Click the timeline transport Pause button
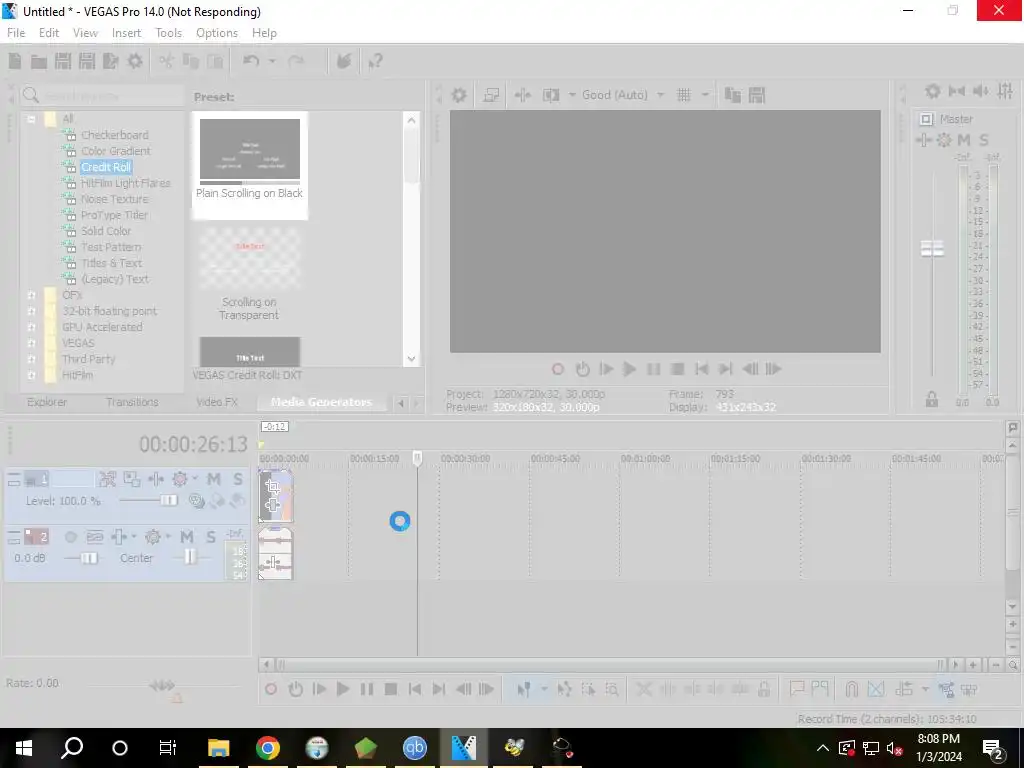Screen dimensions: 1024x768 point(366,689)
